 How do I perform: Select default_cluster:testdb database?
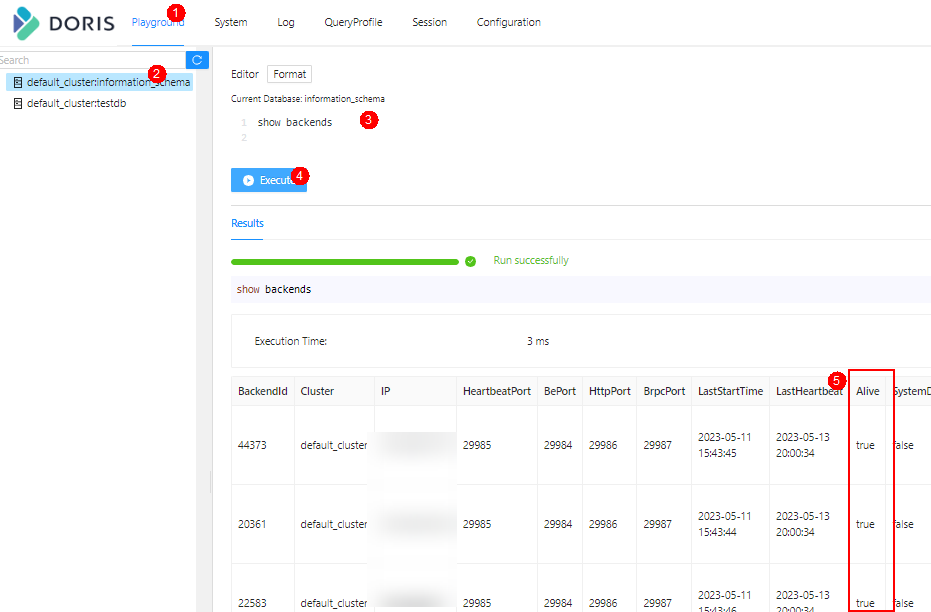[76, 103]
